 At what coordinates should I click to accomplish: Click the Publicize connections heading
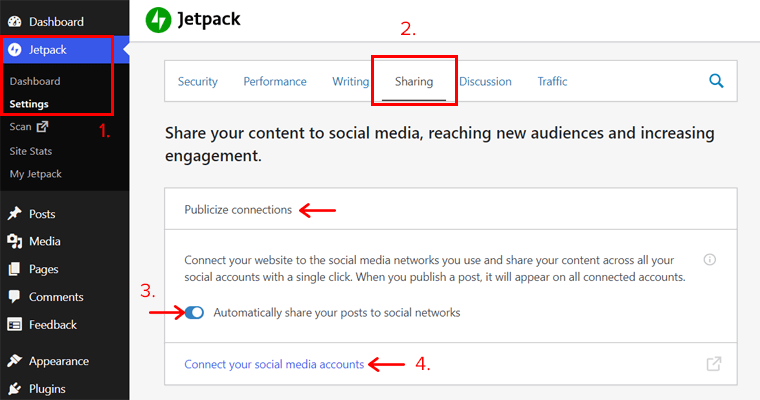[238, 210]
